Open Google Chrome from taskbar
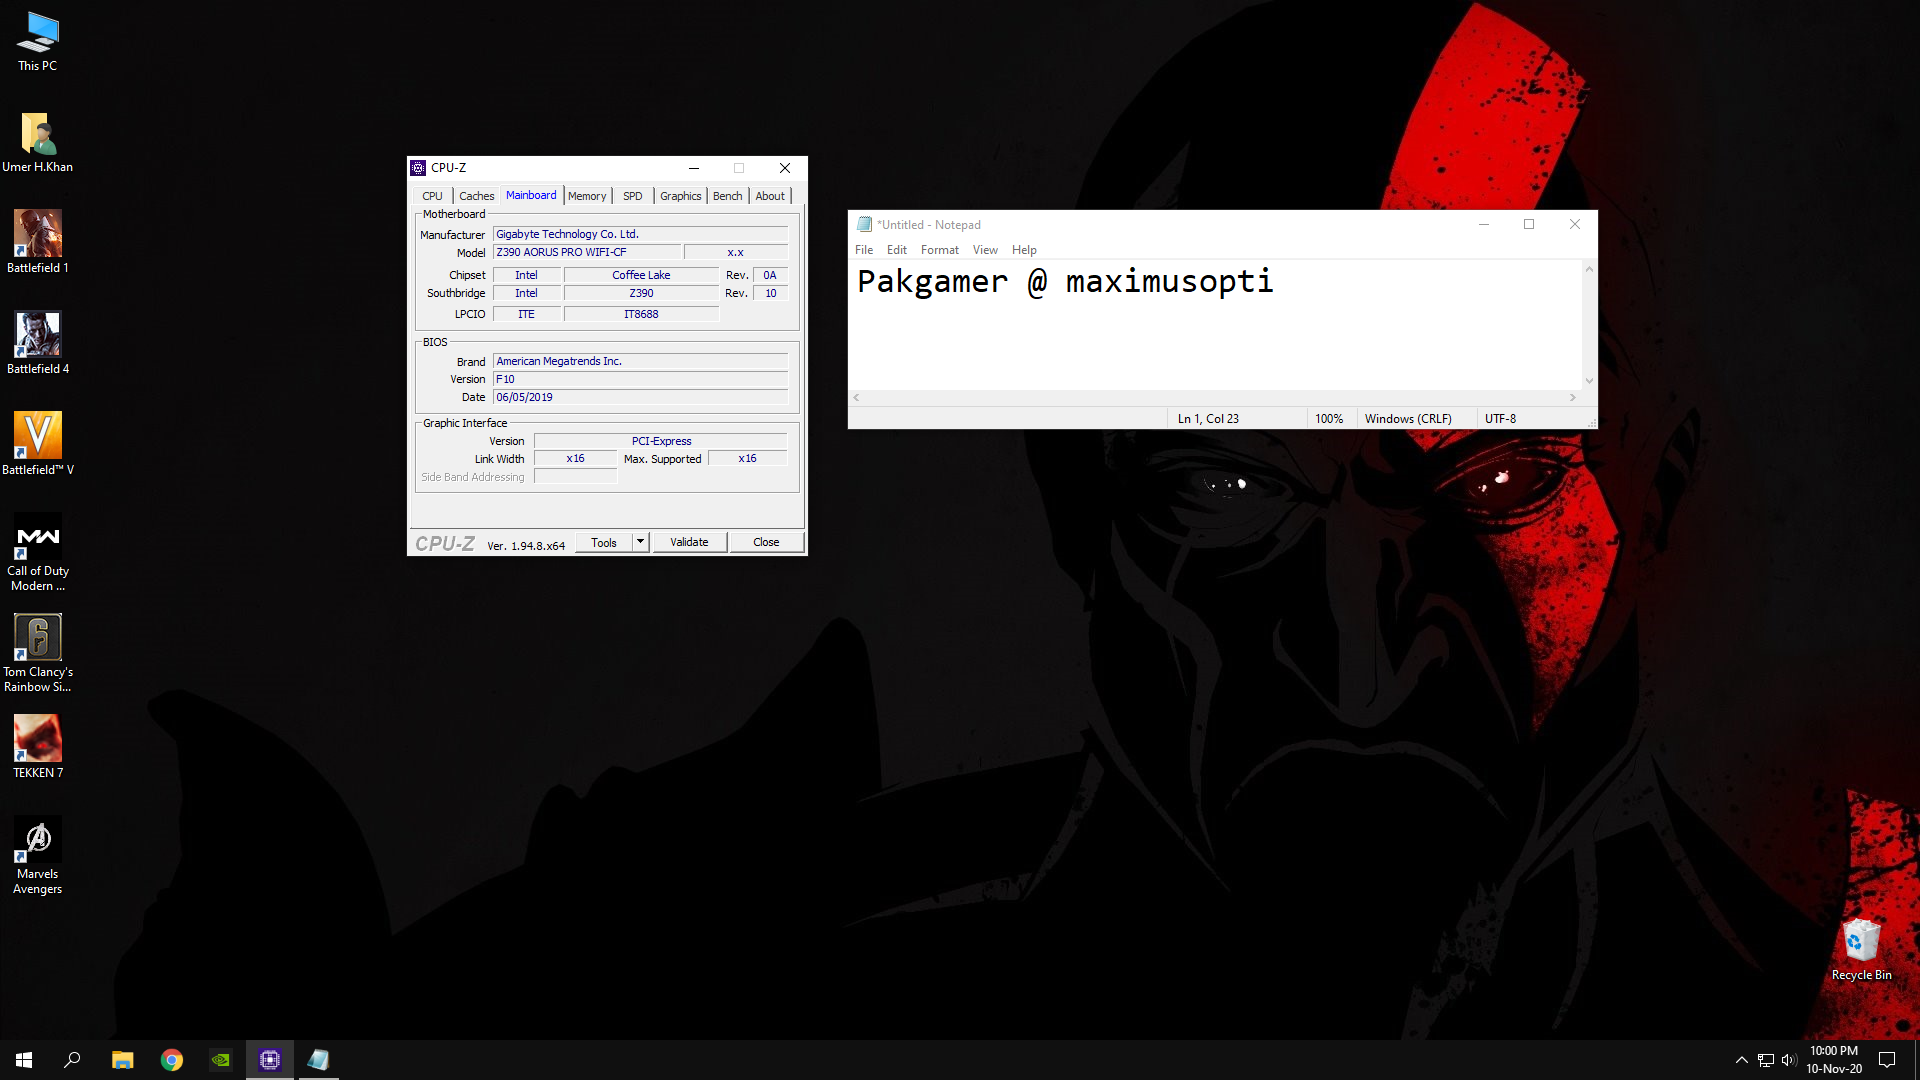The height and width of the screenshot is (1080, 1920). click(x=172, y=1060)
